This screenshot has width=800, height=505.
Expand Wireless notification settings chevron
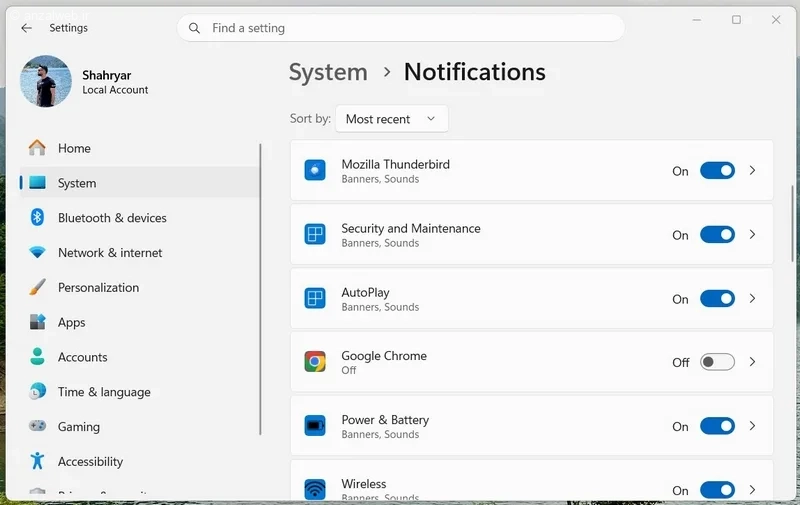tap(753, 490)
